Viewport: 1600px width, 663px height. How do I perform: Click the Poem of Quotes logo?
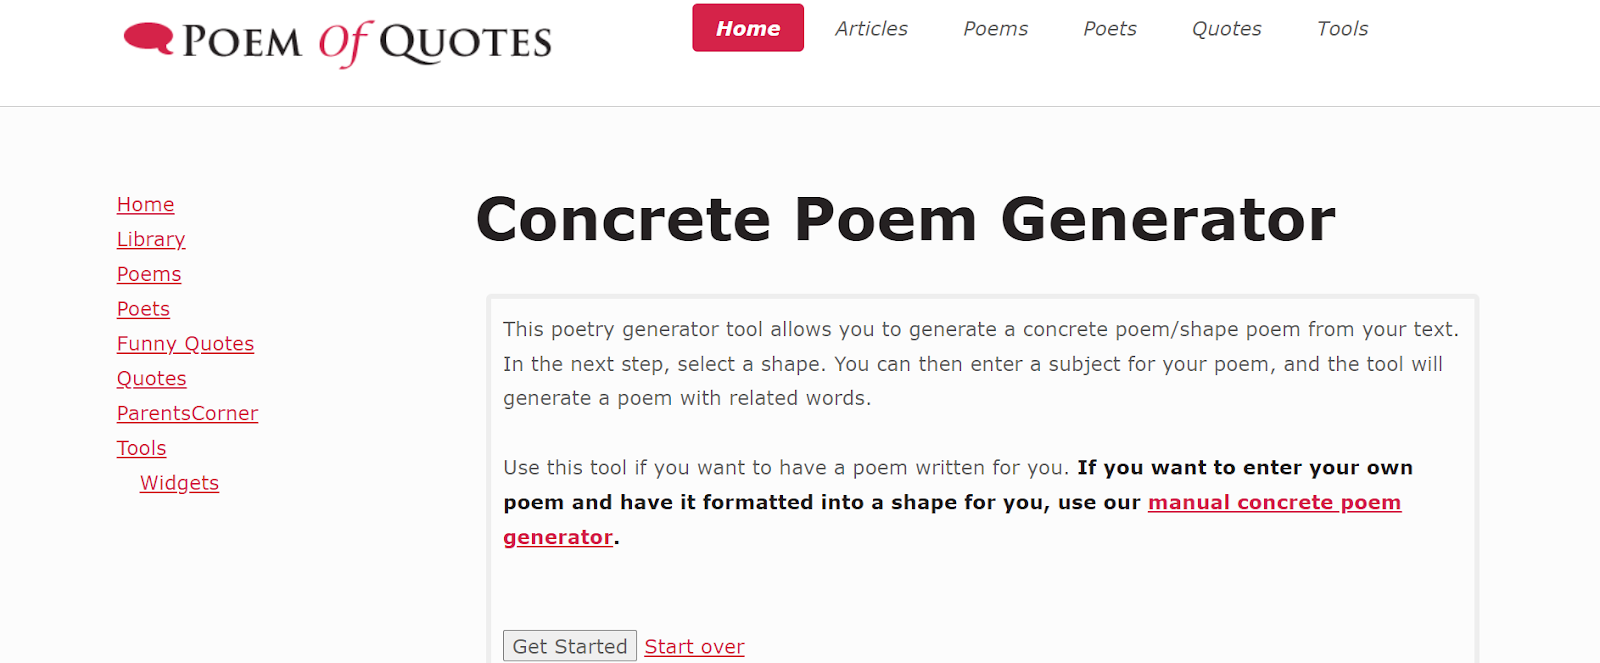pos(338,42)
